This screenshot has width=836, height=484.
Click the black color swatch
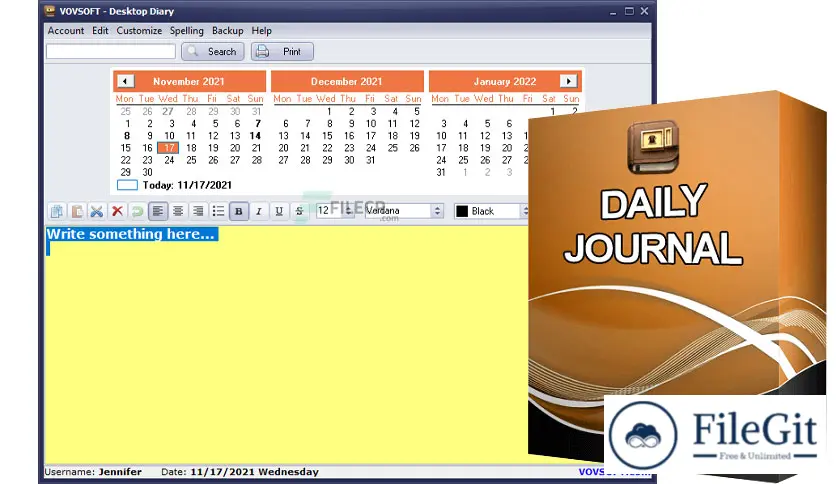[462, 211]
